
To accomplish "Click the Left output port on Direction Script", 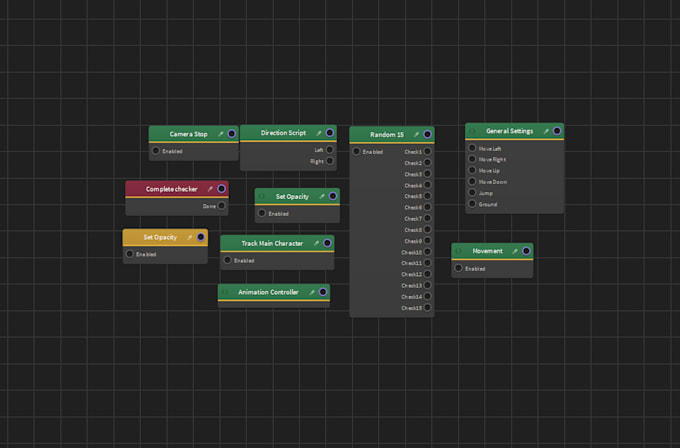I will pos(329,150).
